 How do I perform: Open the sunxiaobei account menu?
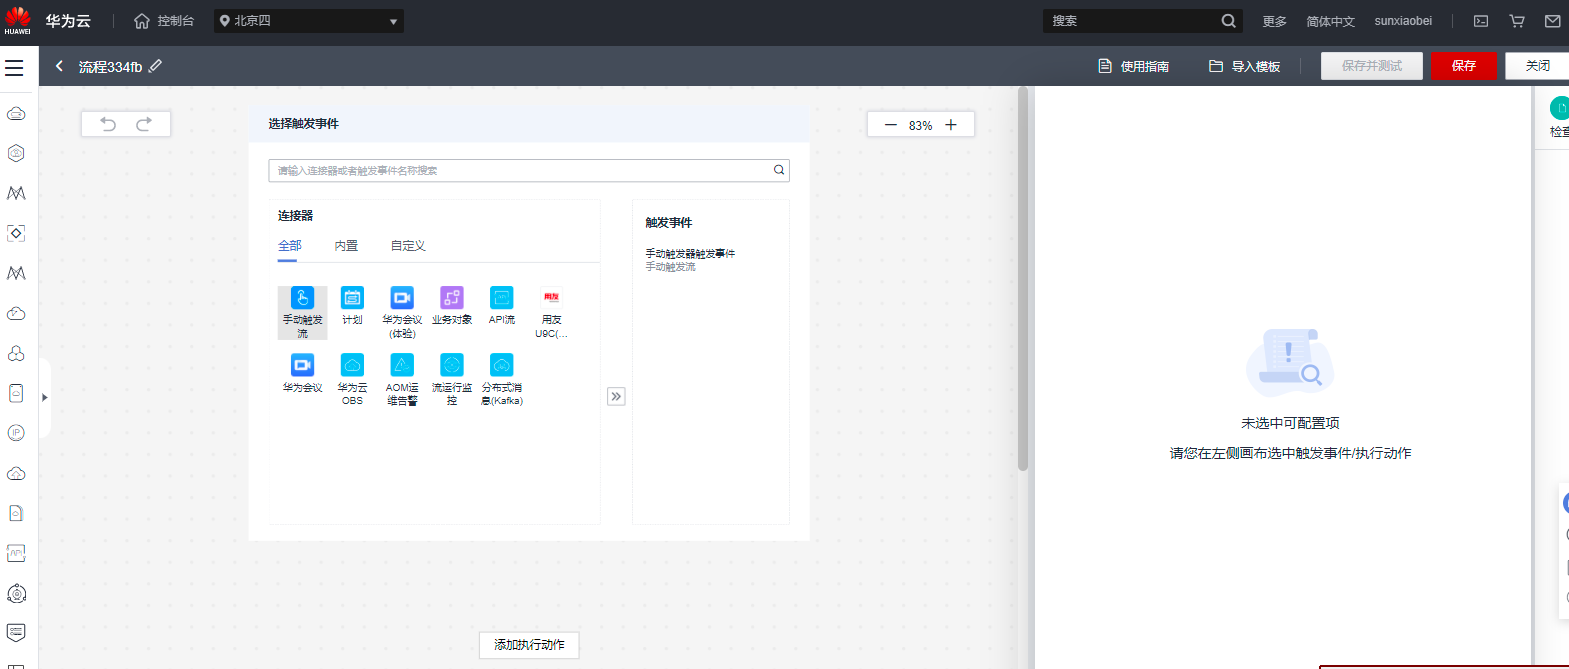tap(1403, 21)
